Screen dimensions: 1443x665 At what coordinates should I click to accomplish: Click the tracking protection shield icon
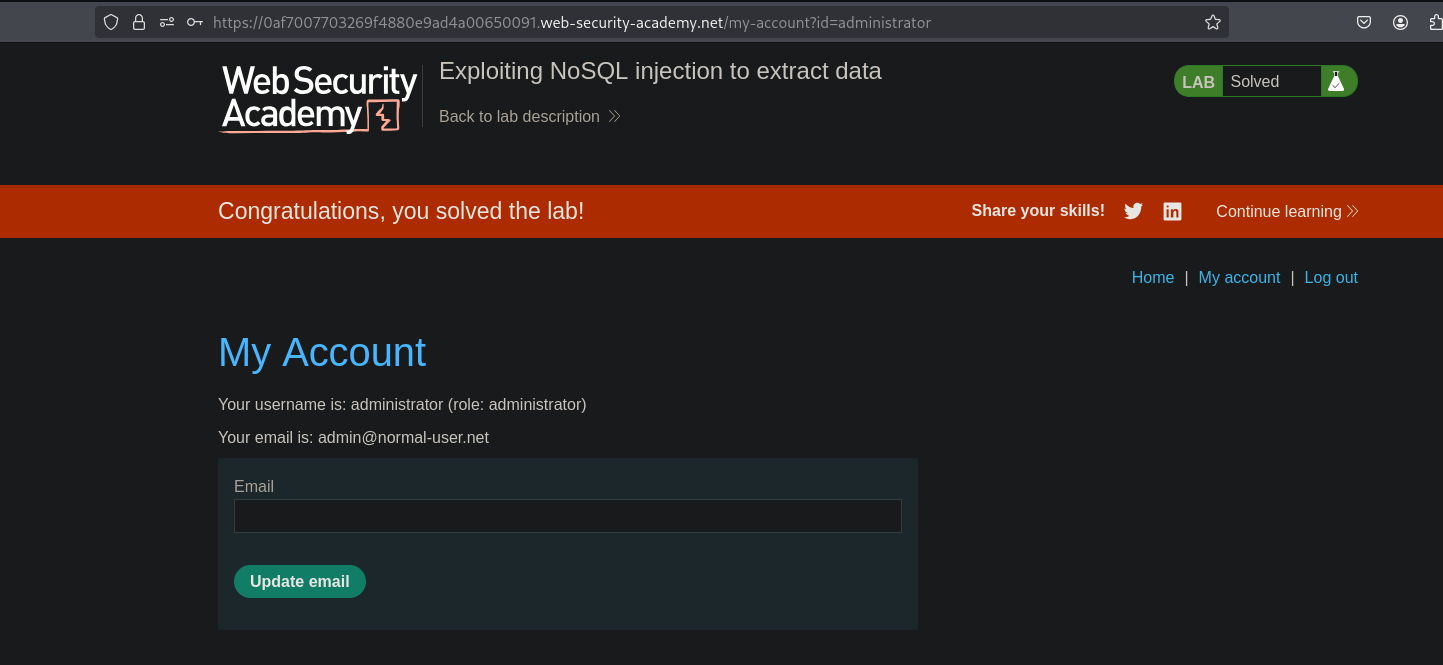tap(111, 22)
